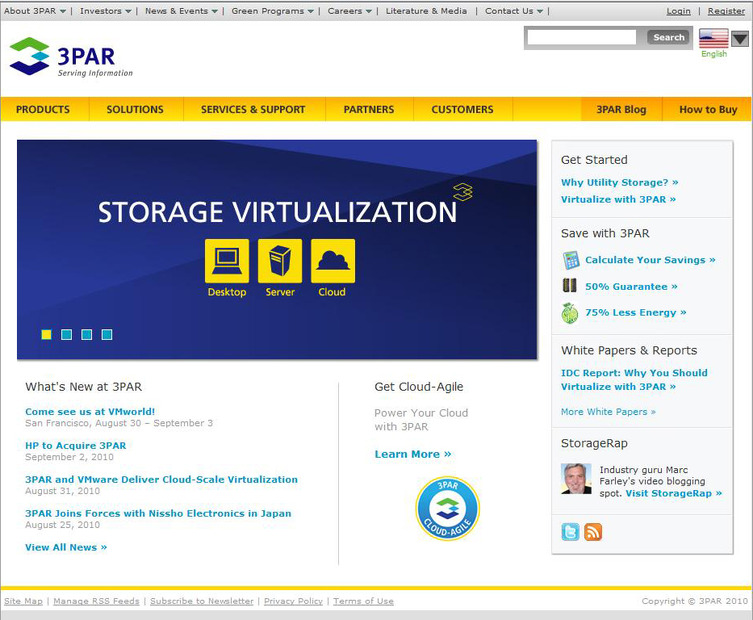This screenshot has width=753, height=620.
Task: Click the Register link
Action: click(x=726, y=11)
